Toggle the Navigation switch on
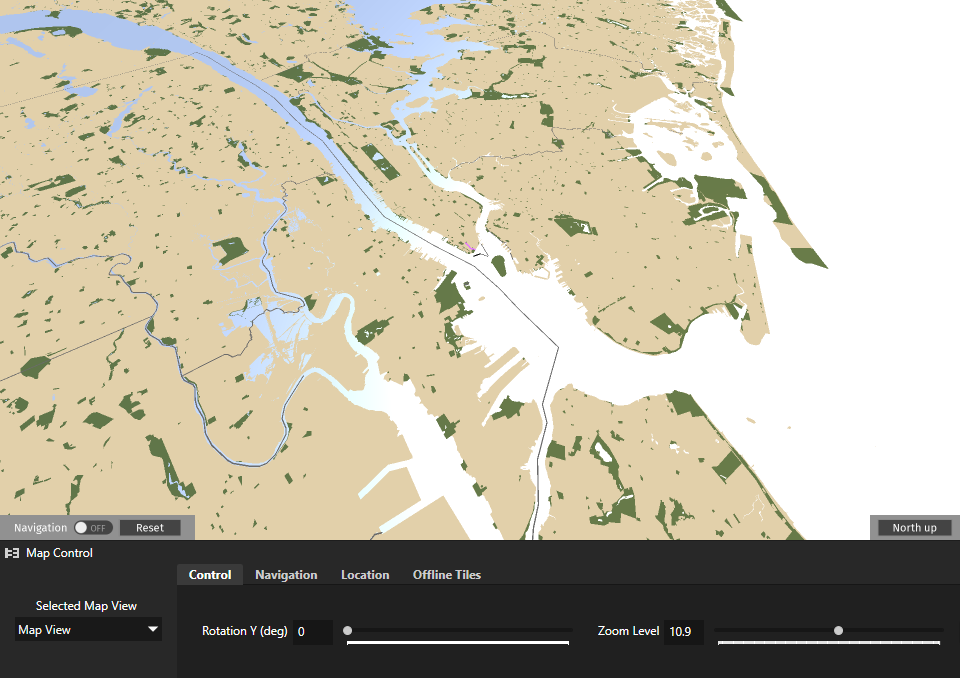Image resolution: width=960 pixels, height=678 pixels. [93, 528]
